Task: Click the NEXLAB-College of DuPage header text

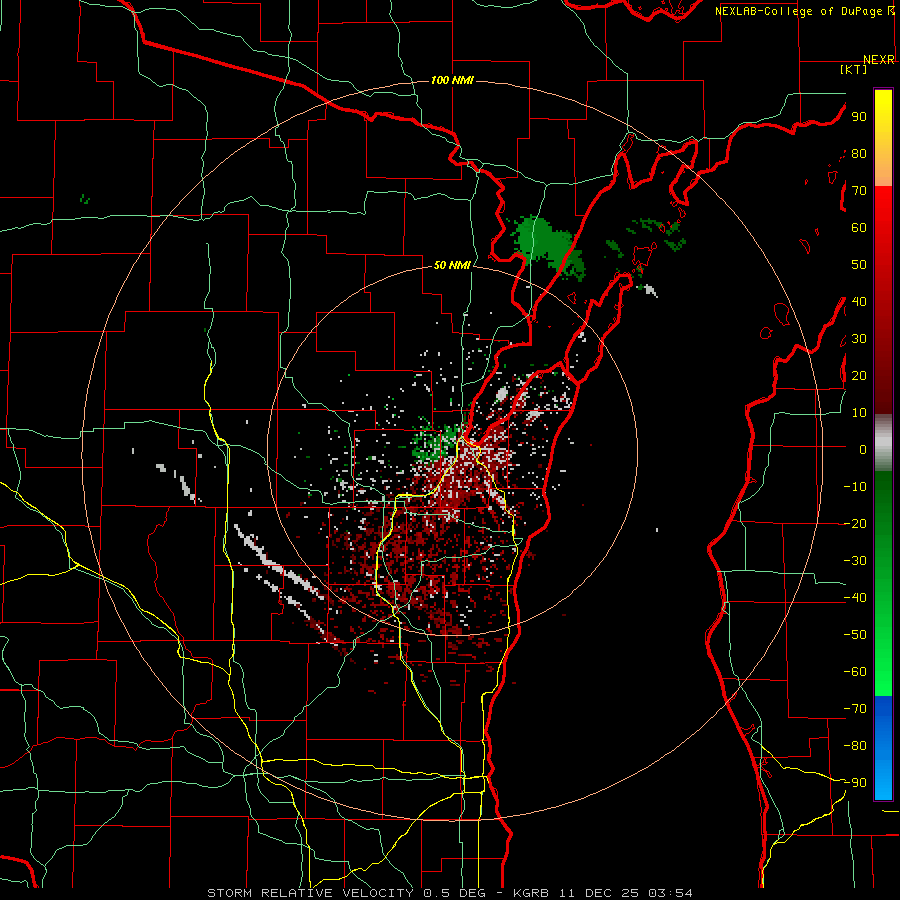Action: coord(799,11)
